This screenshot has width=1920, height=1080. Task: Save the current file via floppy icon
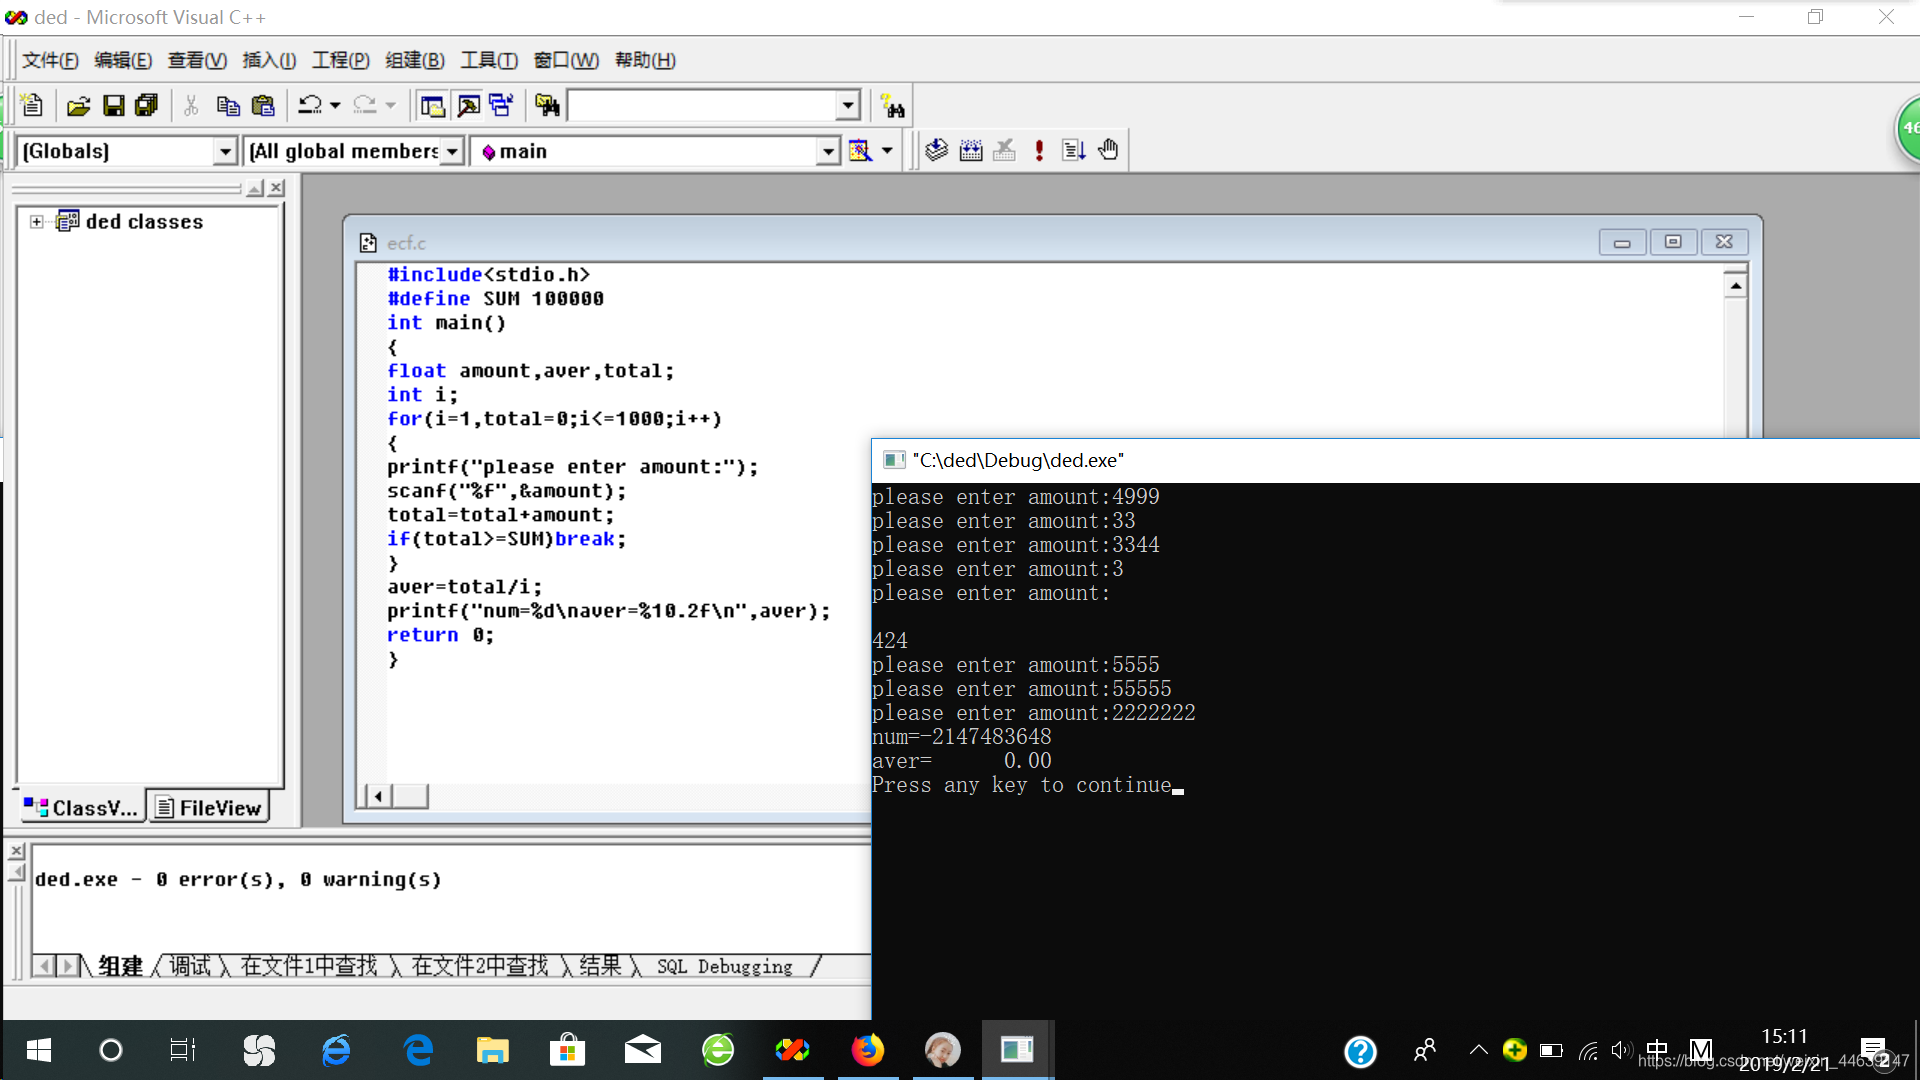[x=114, y=105]
